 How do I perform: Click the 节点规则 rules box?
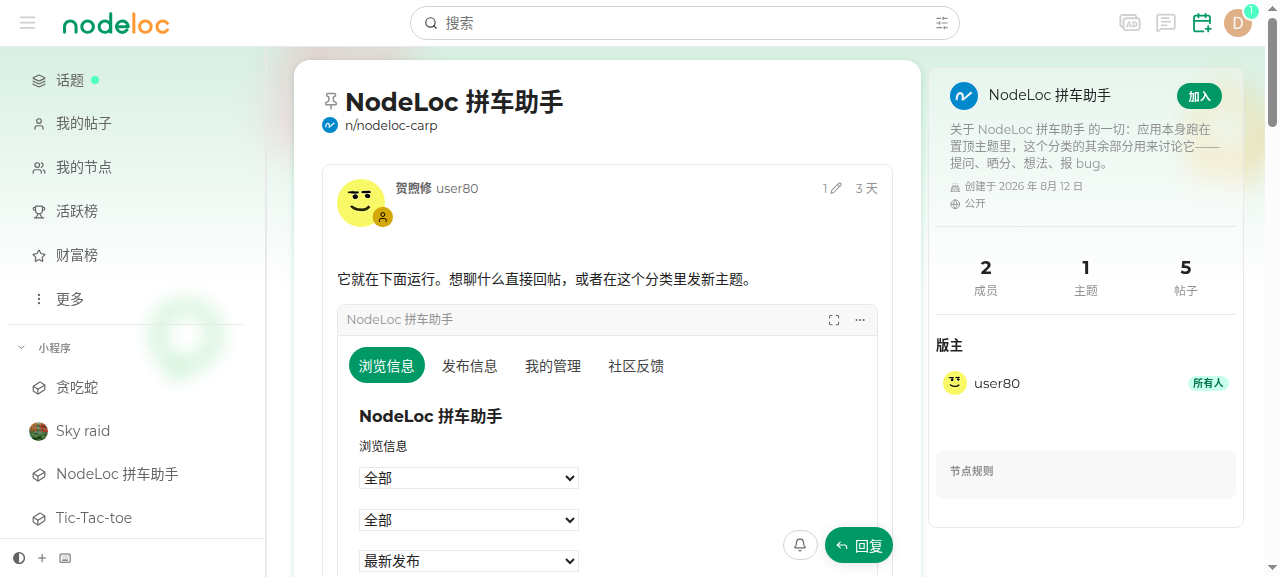(1086, 474)
